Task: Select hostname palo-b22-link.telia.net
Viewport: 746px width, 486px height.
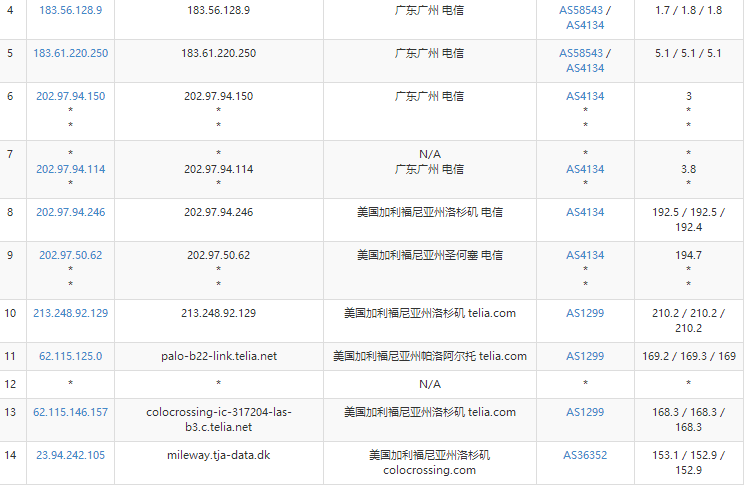Action: click(x=219, y=356)
